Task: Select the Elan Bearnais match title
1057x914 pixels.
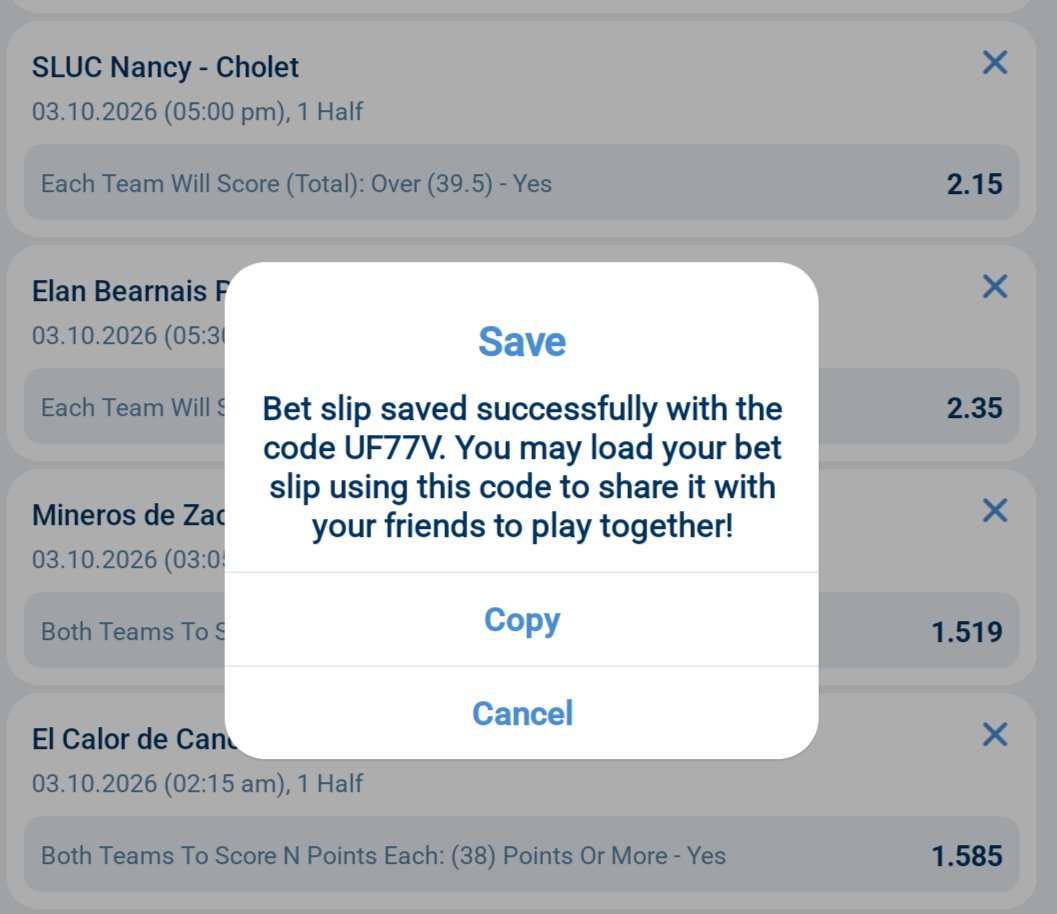Action: (129, 291)
